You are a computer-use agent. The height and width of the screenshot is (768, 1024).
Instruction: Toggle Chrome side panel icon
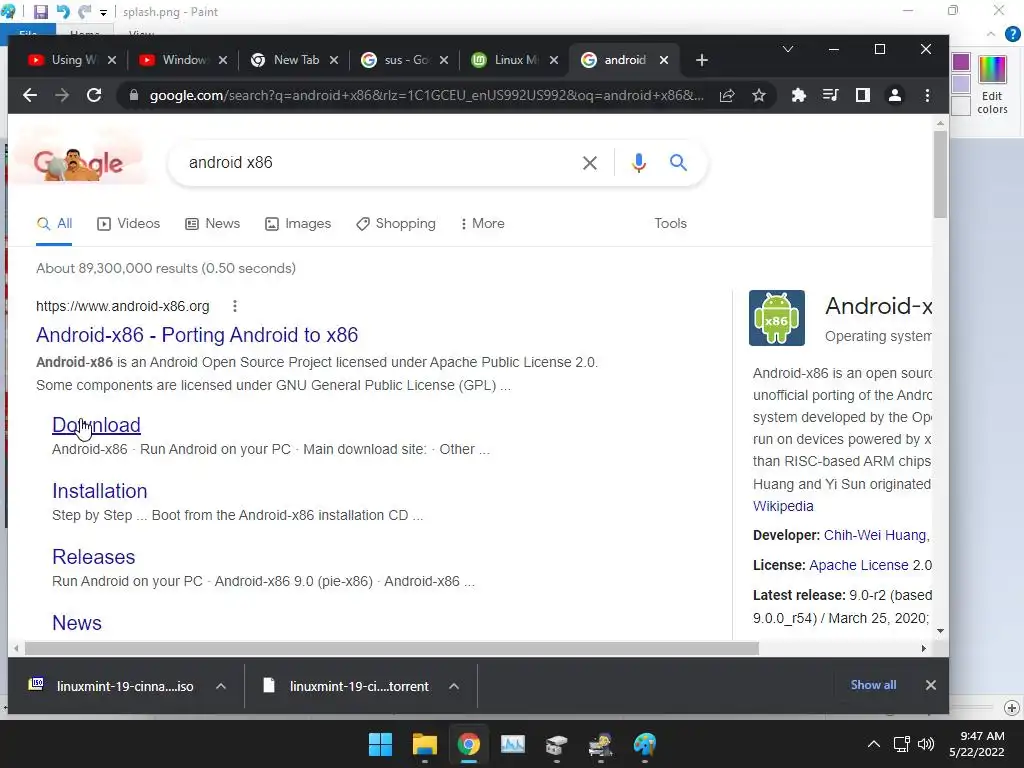[863, 95]
